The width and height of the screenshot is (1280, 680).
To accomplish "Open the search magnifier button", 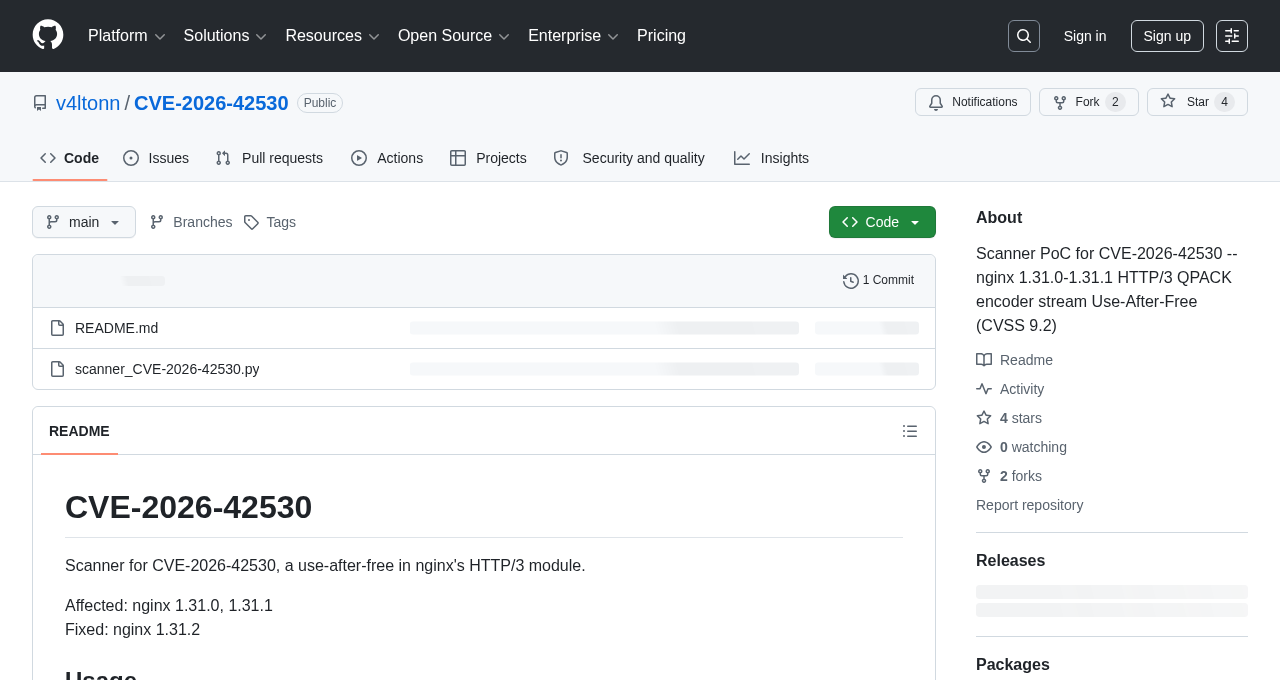I will (x=1024, y=36).
